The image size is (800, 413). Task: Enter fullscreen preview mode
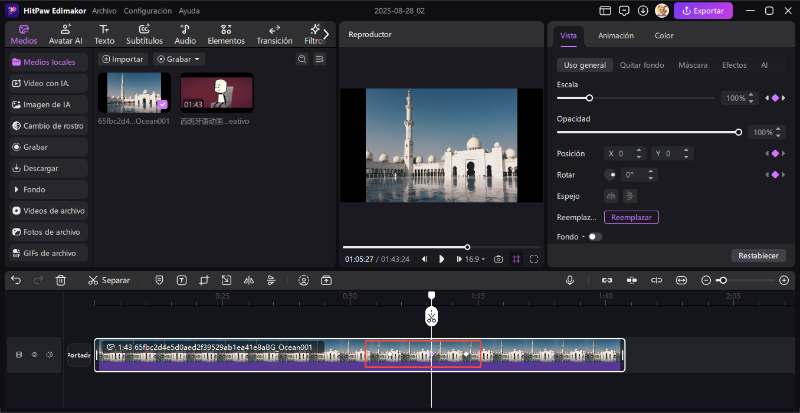pyautogui.click(x=534, y=259)
